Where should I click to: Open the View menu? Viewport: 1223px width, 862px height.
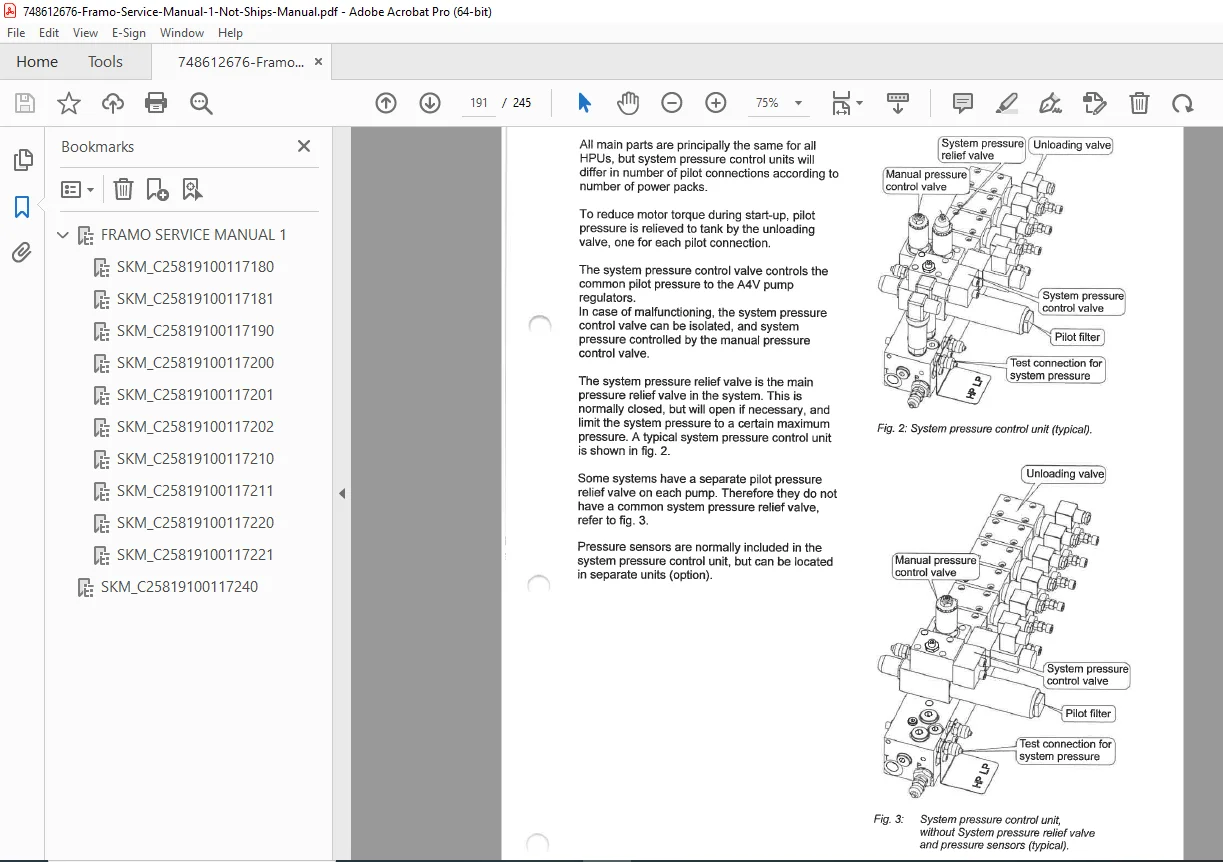click(x=86, y=33)
